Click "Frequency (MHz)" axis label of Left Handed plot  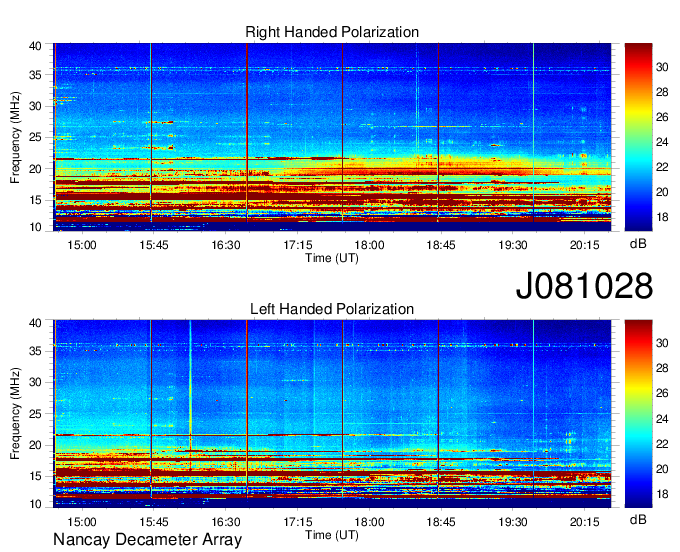click(15, 414)
